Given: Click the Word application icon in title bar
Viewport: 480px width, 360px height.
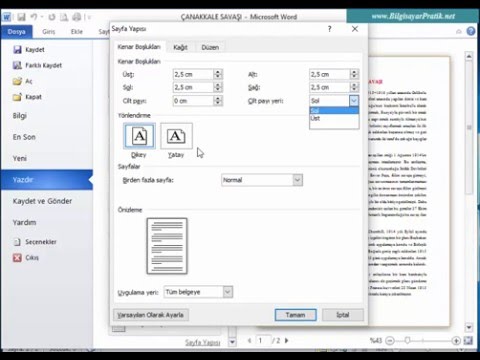Looking at the screenshot, I should click(7, 17).
